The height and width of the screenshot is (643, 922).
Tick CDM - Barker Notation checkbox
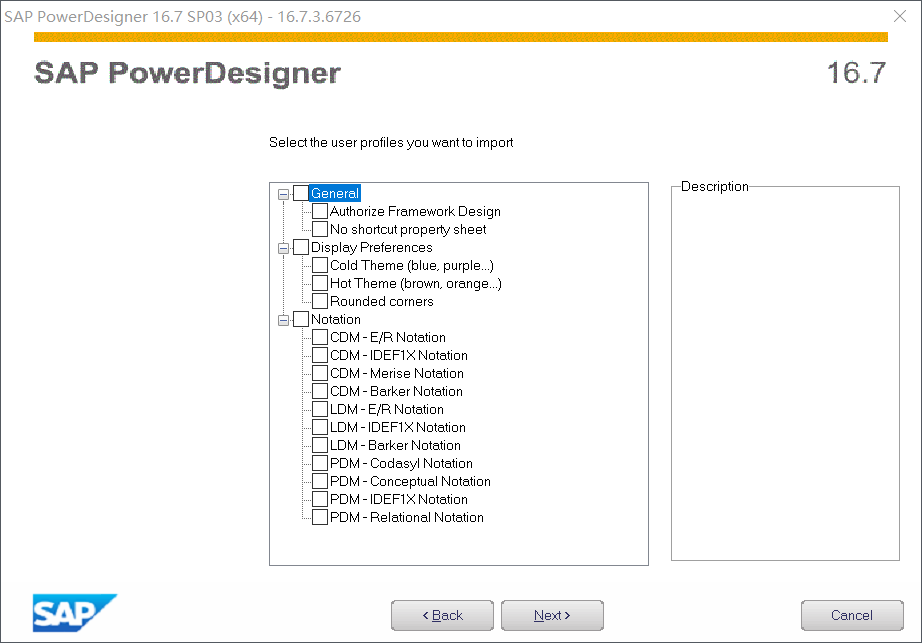coord(320,391)
